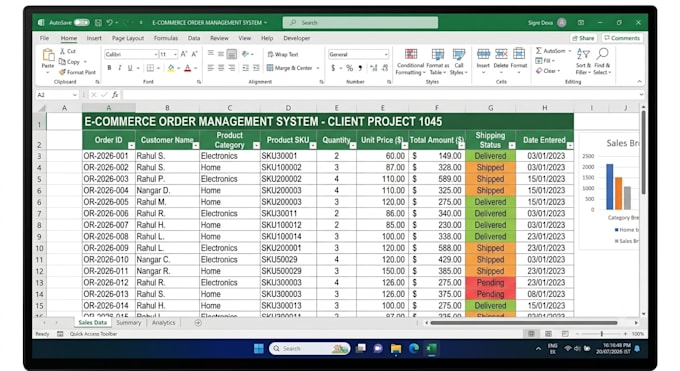Click the zoom slider in status bar

click(602, 334)
